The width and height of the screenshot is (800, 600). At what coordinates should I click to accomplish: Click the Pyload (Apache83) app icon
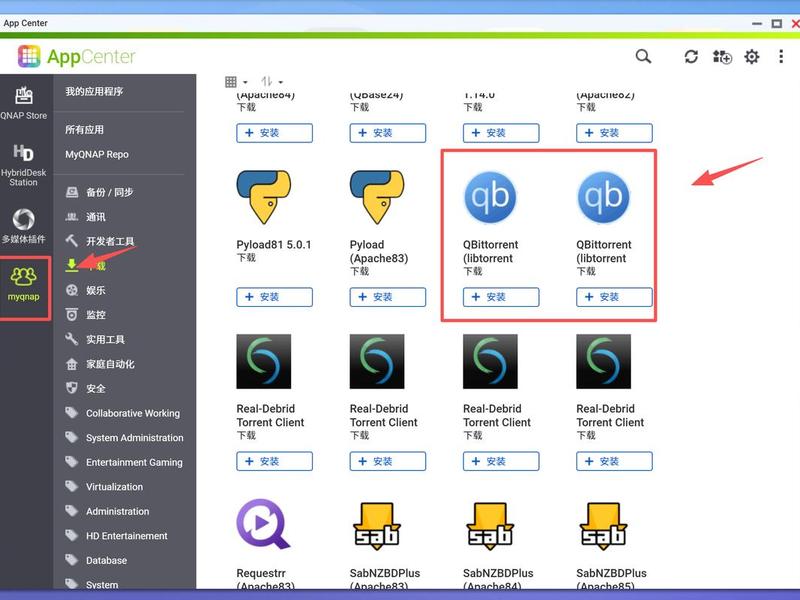click(377, 197)
